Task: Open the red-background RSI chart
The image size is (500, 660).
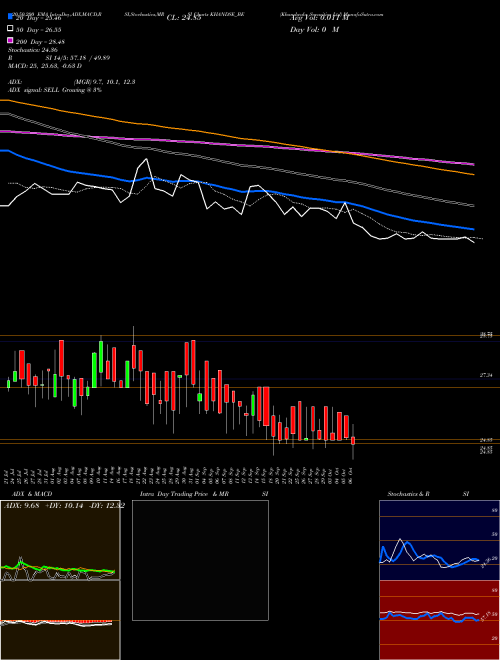Action: (439, 620)
